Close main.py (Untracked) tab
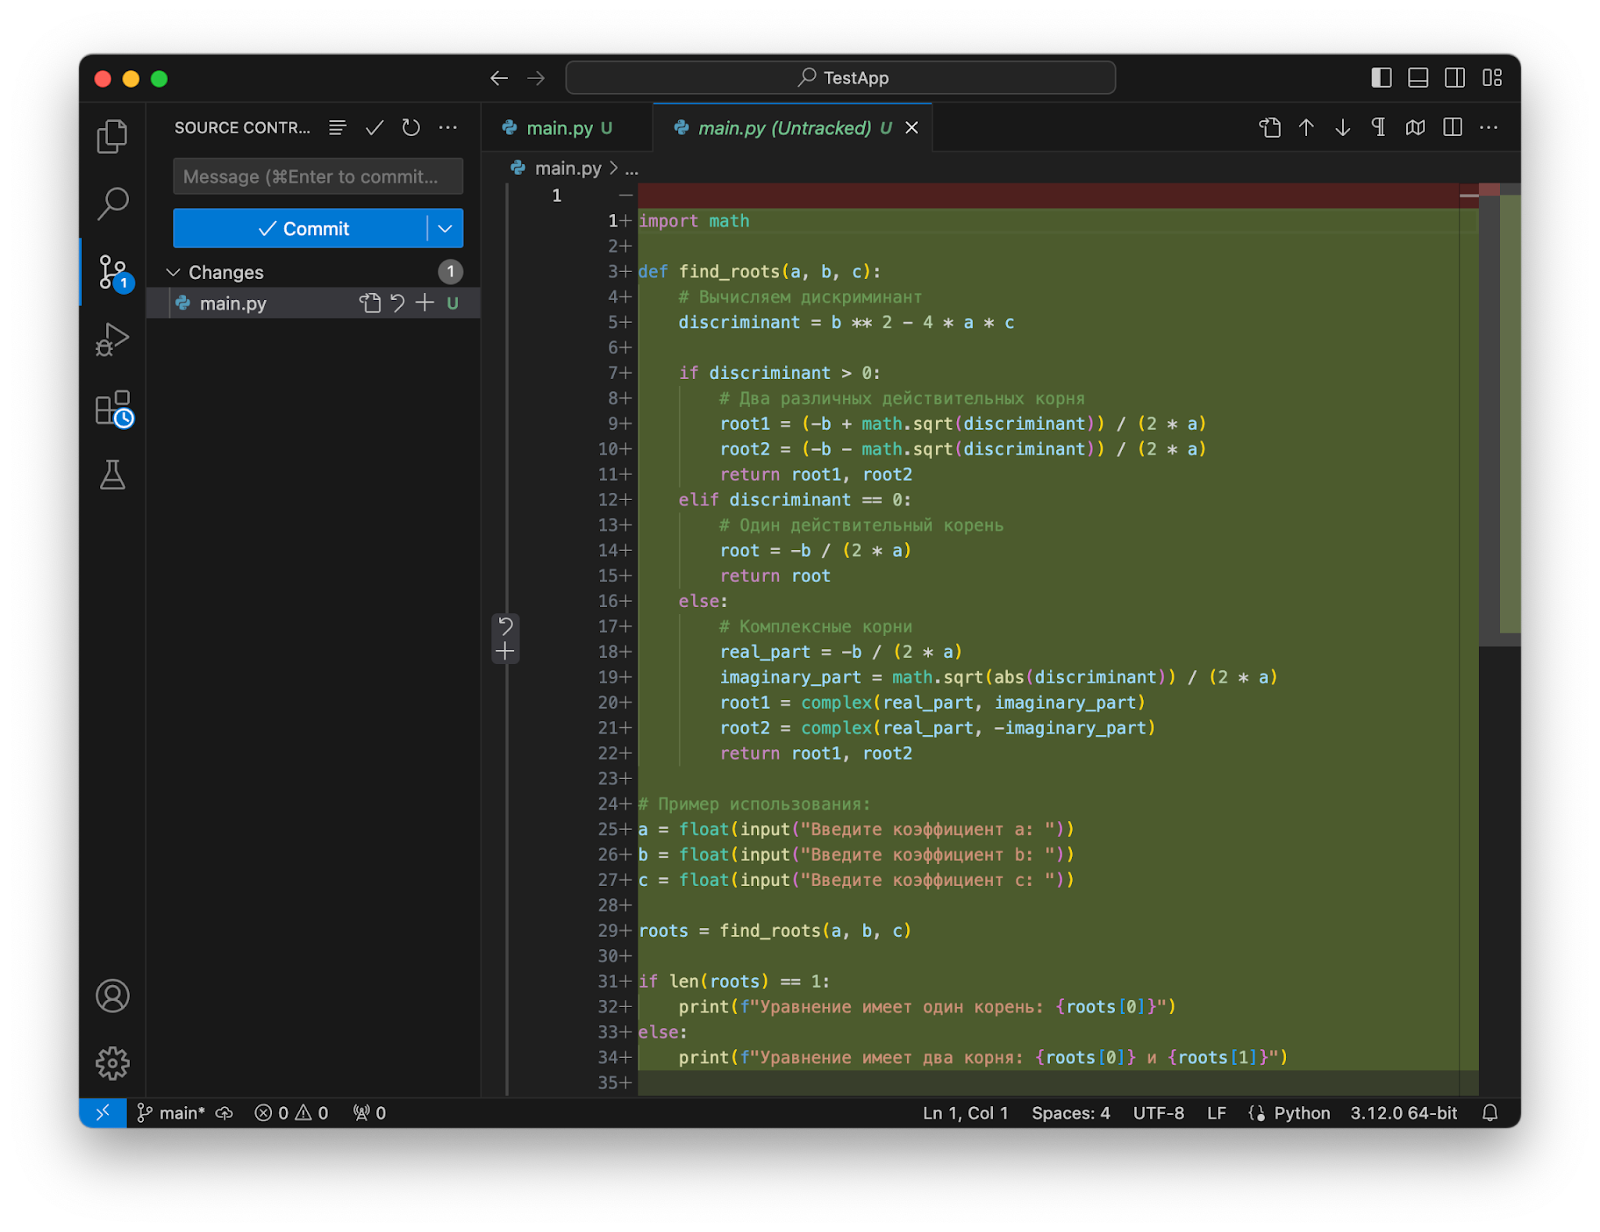Screen dimensions: 1600x1232 click(x=912, y=128)
